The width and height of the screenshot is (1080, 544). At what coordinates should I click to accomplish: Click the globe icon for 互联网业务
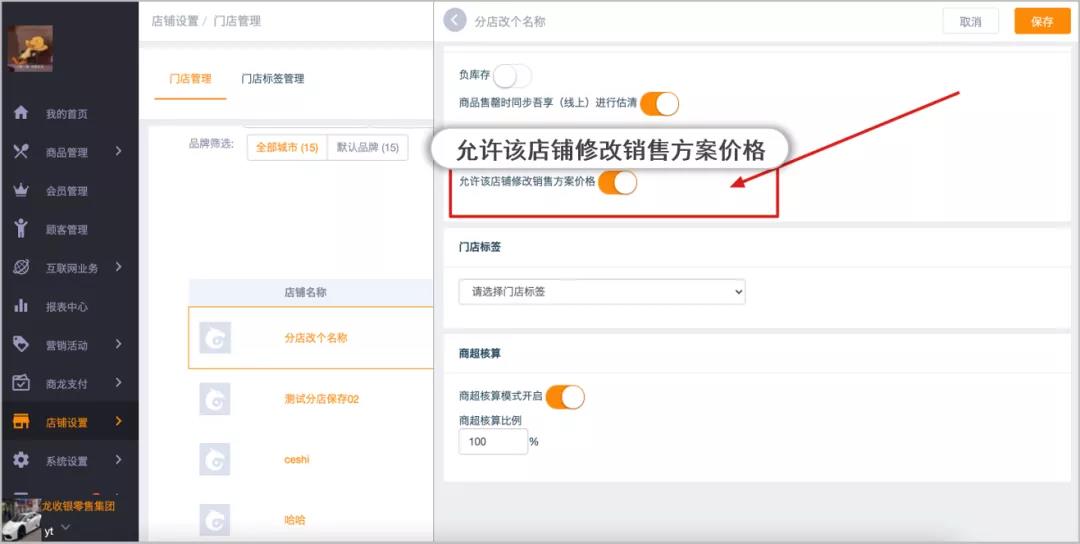tap(21, 267)
